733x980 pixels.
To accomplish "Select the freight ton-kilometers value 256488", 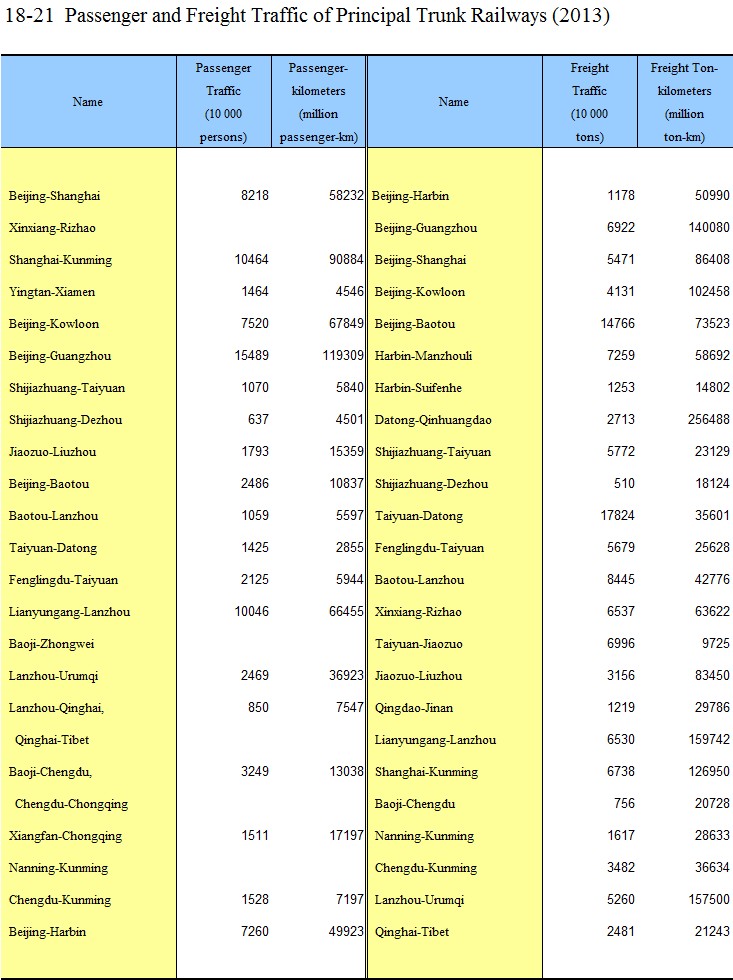I will coord(705,420).
